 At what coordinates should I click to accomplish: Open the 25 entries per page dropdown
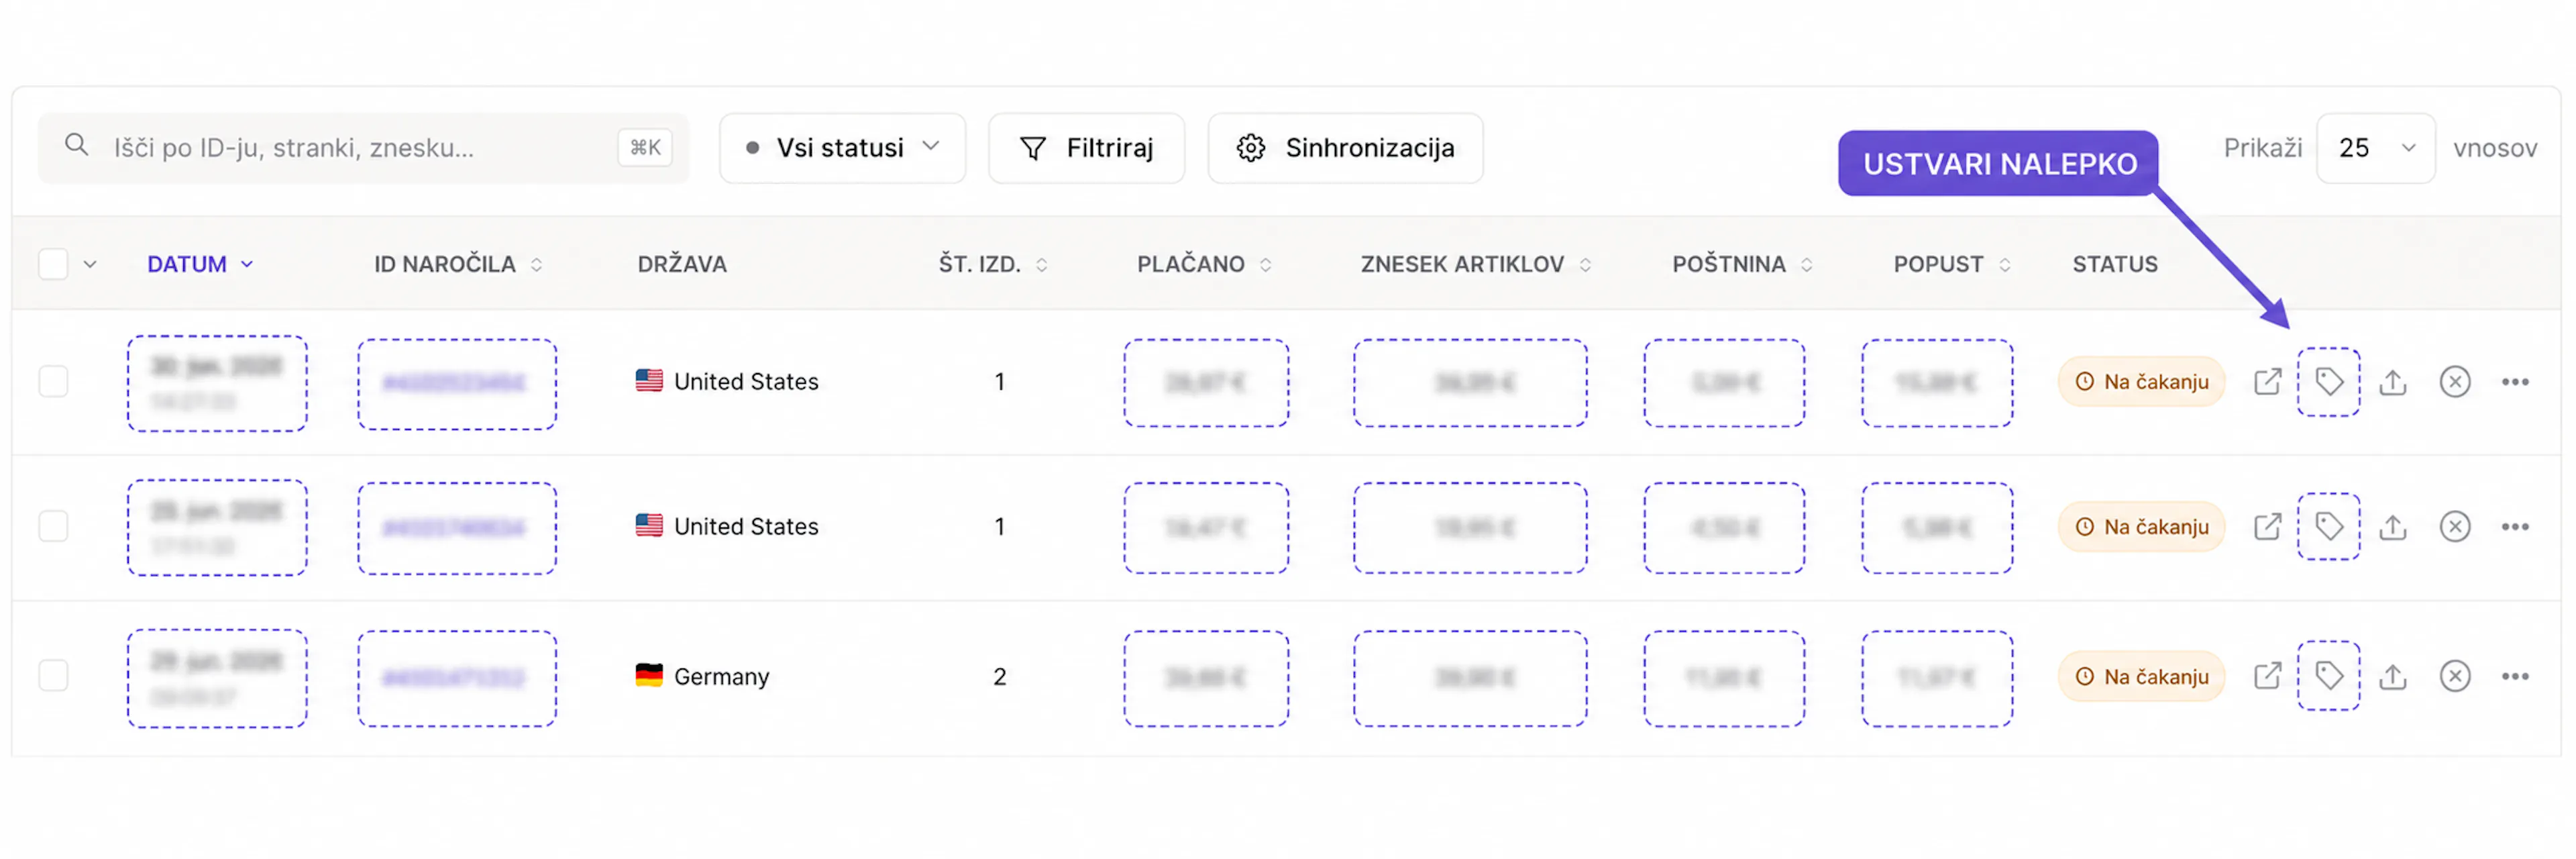pos(2375,148)
